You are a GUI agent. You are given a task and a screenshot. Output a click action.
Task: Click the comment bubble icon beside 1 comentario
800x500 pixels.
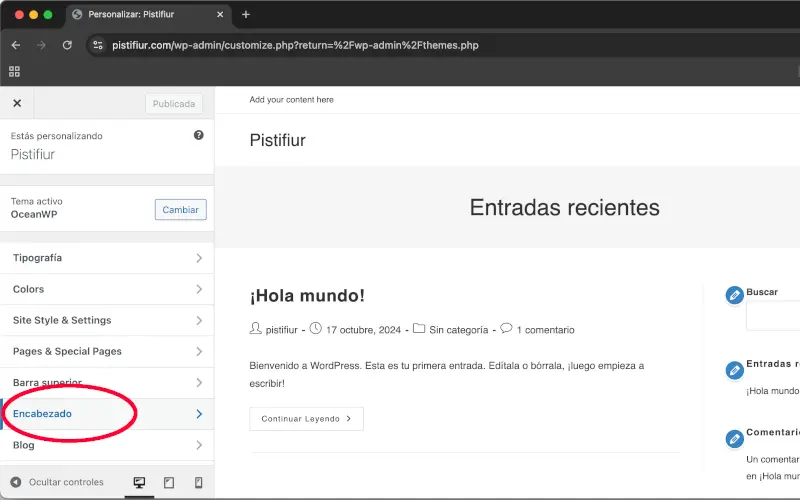tap(506, 328)
